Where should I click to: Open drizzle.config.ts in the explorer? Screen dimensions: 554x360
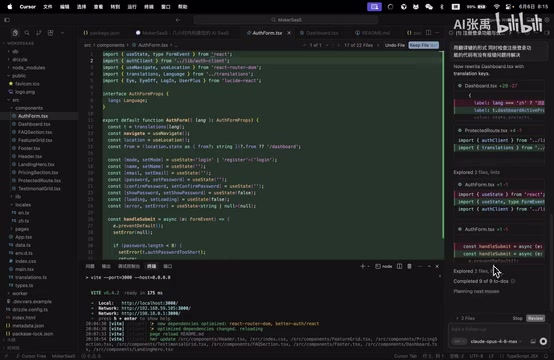30,309
